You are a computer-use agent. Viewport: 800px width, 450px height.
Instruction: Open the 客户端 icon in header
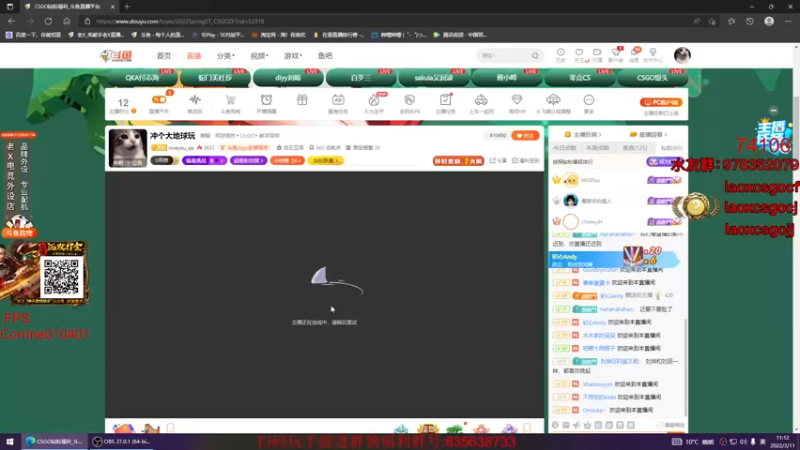pos(616,53)
